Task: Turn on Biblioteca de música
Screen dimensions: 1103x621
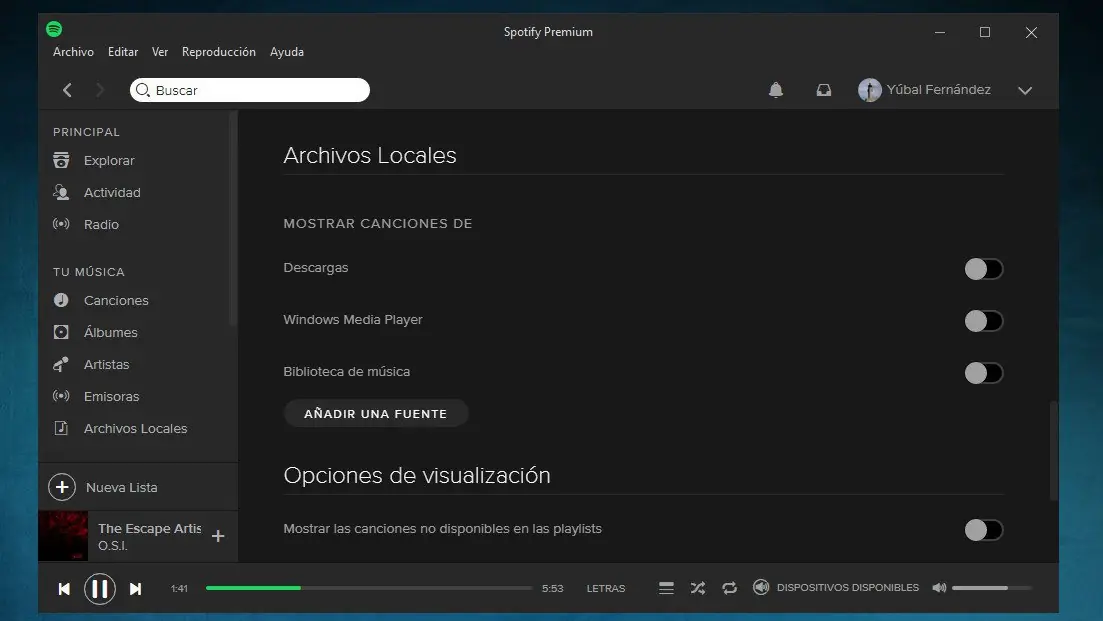Action: [x=983, y=372]
